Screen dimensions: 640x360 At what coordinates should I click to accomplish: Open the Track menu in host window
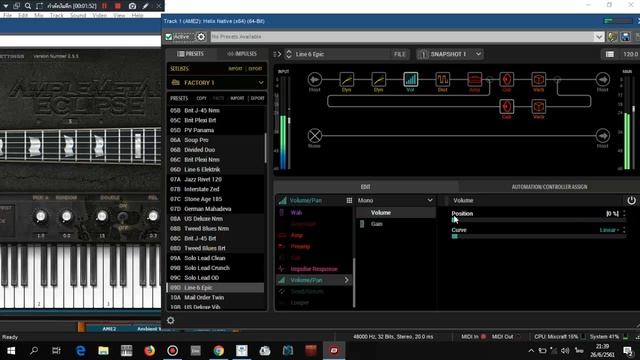pyautogui.click(x=57, y=15)
